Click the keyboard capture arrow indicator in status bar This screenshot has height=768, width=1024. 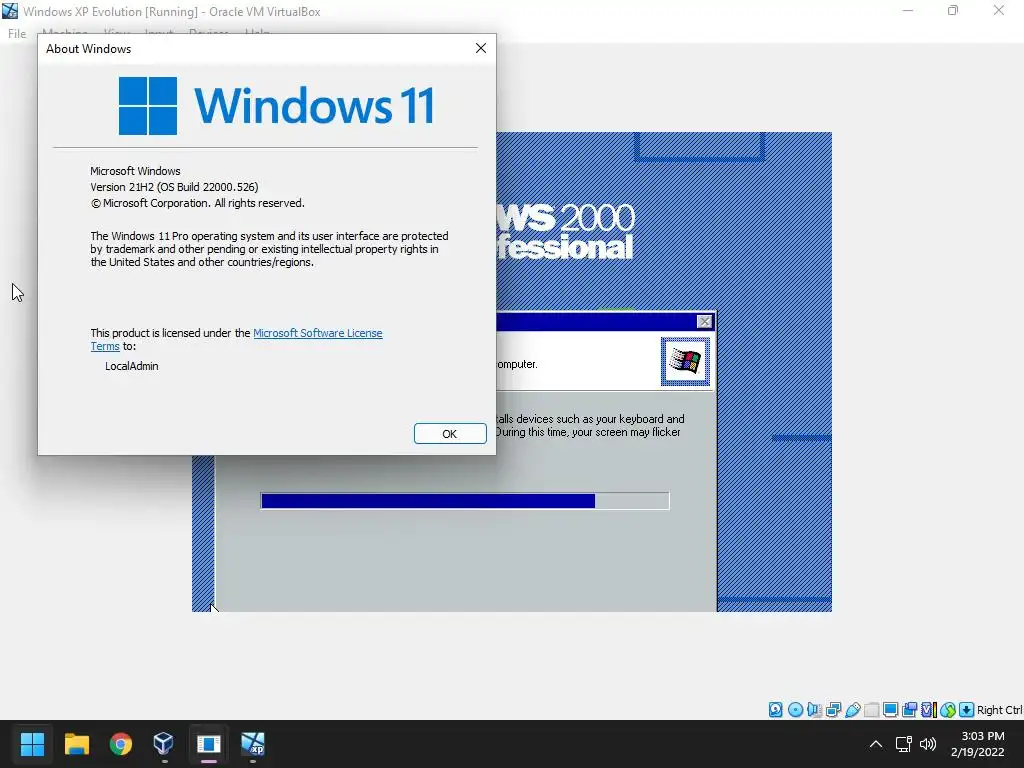(967, 709)
